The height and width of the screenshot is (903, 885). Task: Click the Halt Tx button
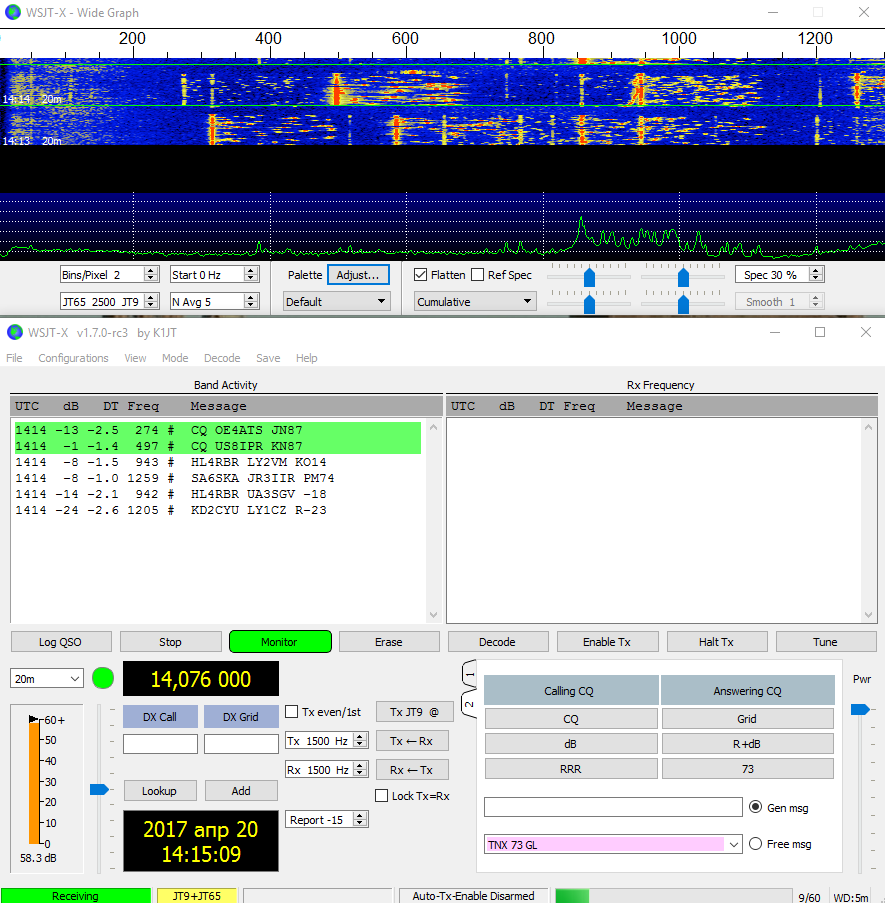click(x=716, y=642)
